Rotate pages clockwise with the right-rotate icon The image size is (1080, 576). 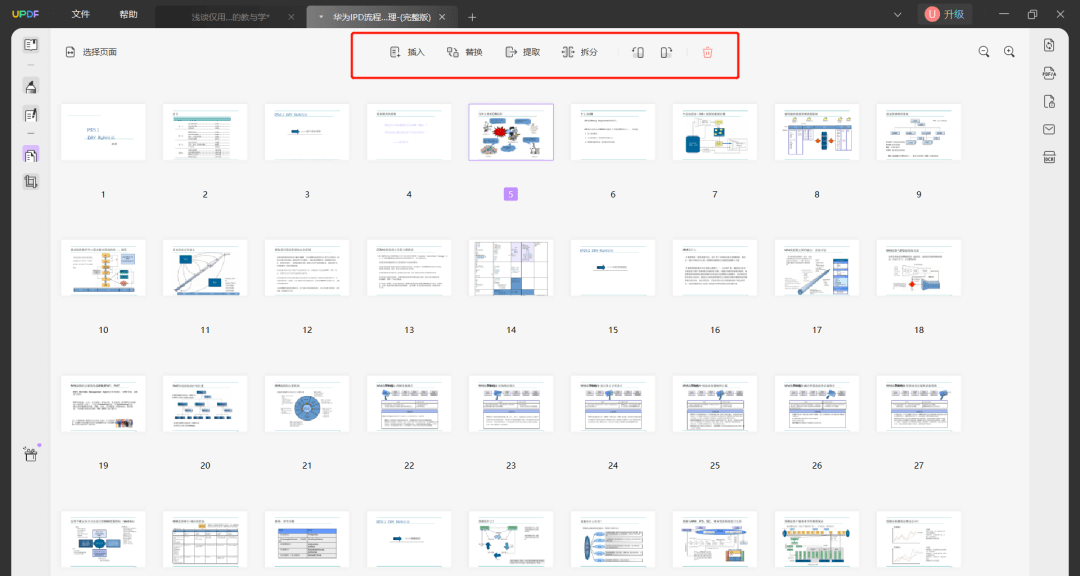pos(666,52)
